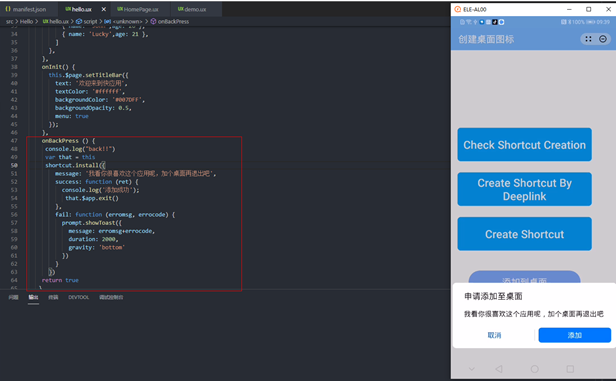
Task: Click the onBackPress breadcrumb symbol icon
Action: (153, 22)
